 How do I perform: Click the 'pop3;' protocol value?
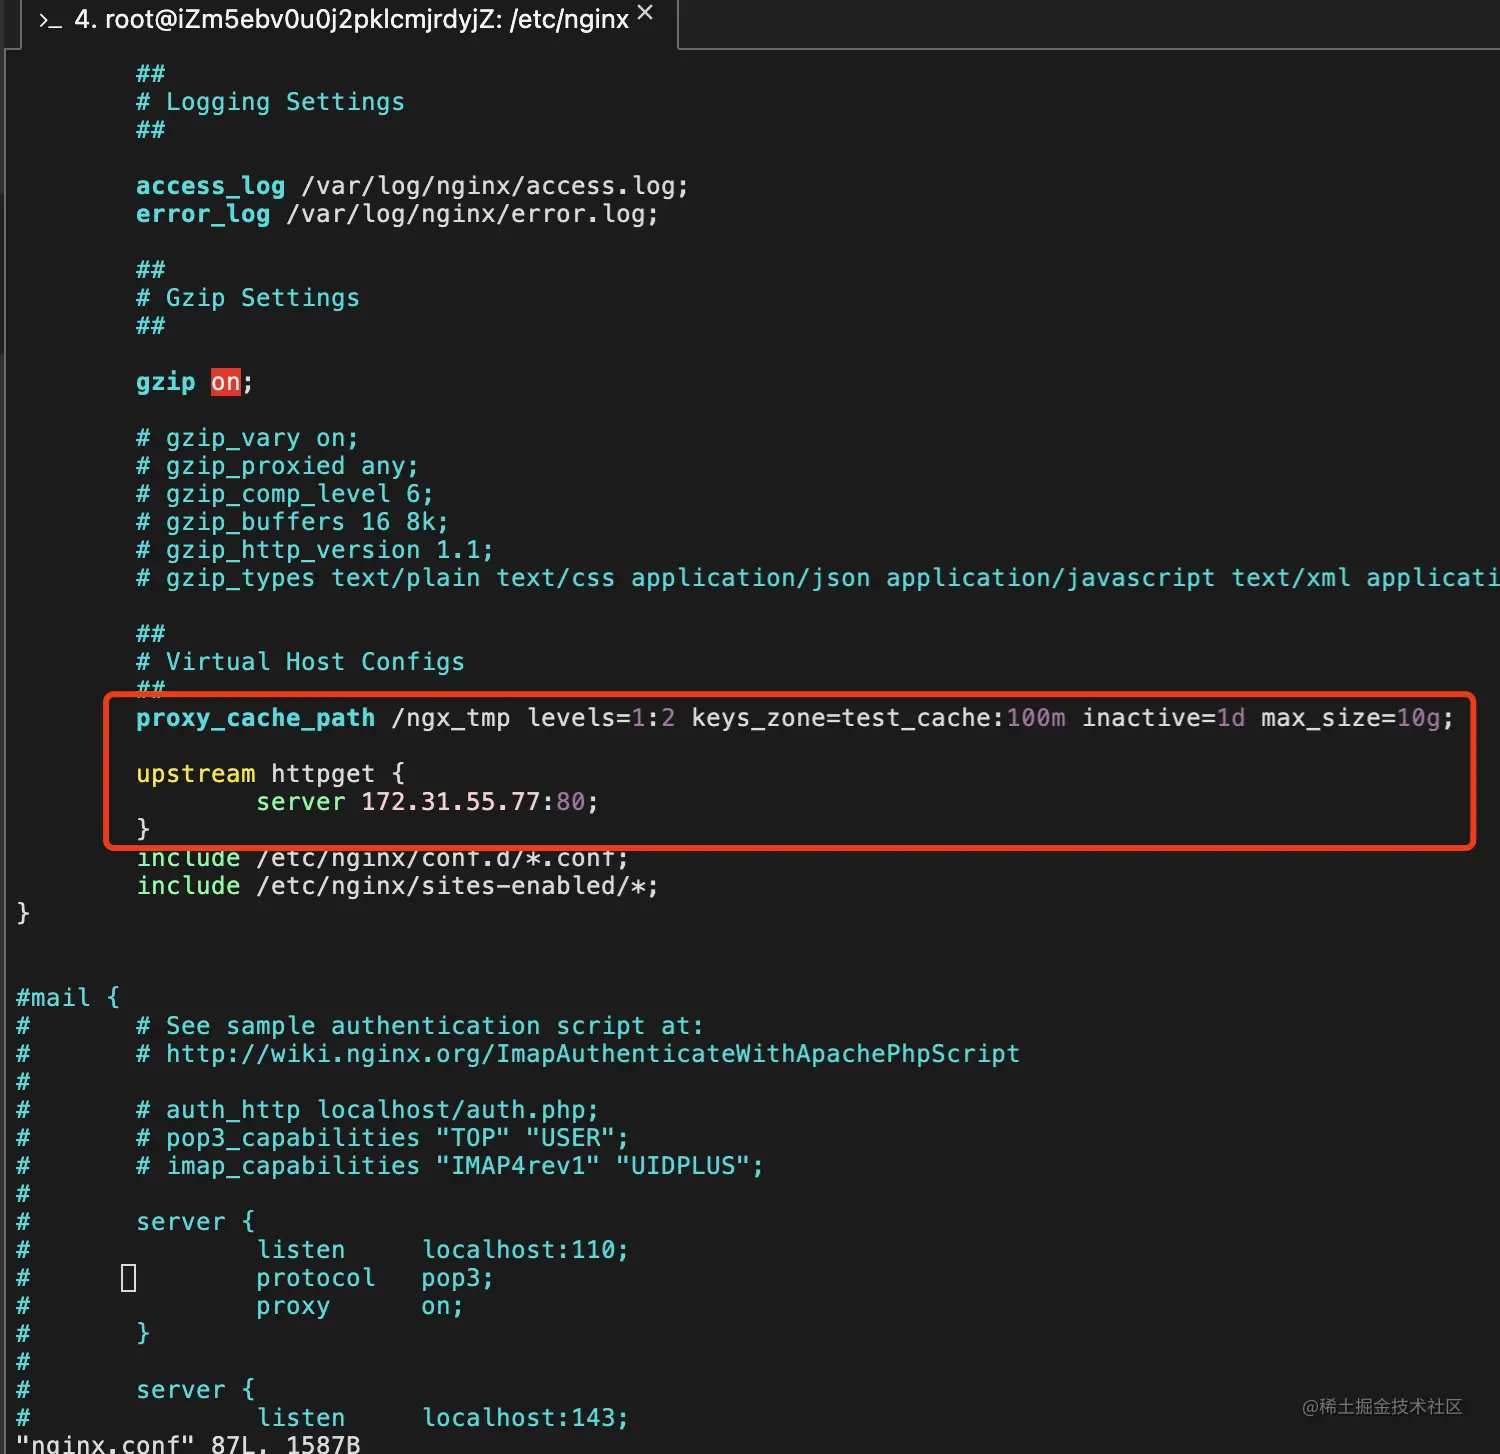pos(458,1278)
